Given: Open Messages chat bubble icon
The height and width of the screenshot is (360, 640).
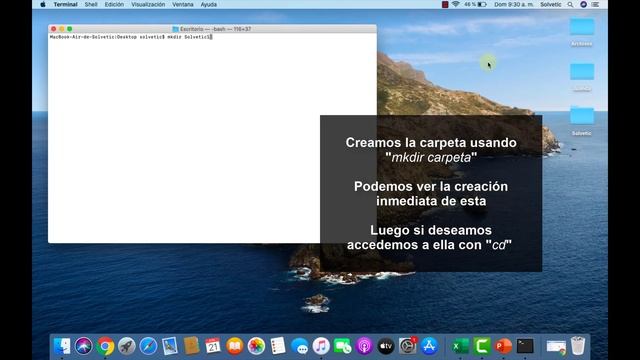Looking at the screenshot, I should (300, 346).
